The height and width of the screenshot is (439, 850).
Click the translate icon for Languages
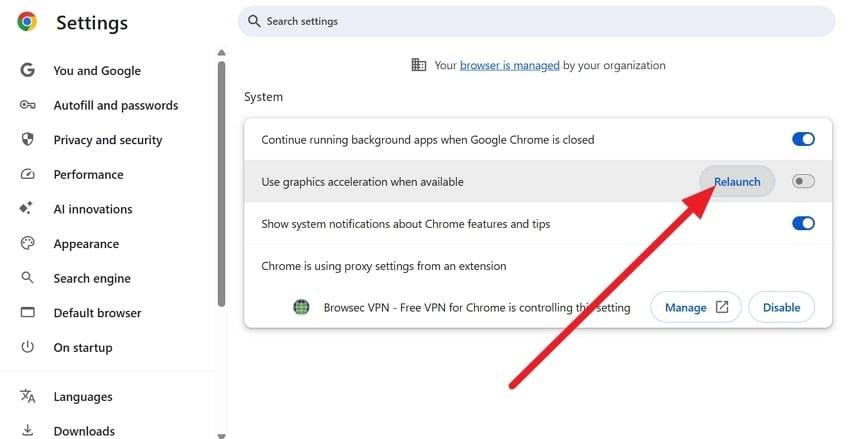click(28, 396)
